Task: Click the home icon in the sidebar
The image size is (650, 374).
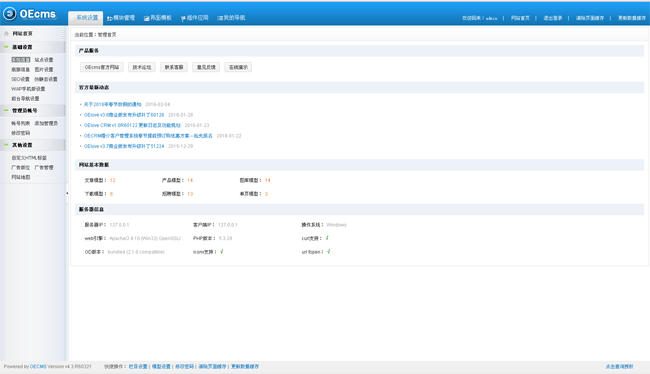Action: (x=6, y=34)
